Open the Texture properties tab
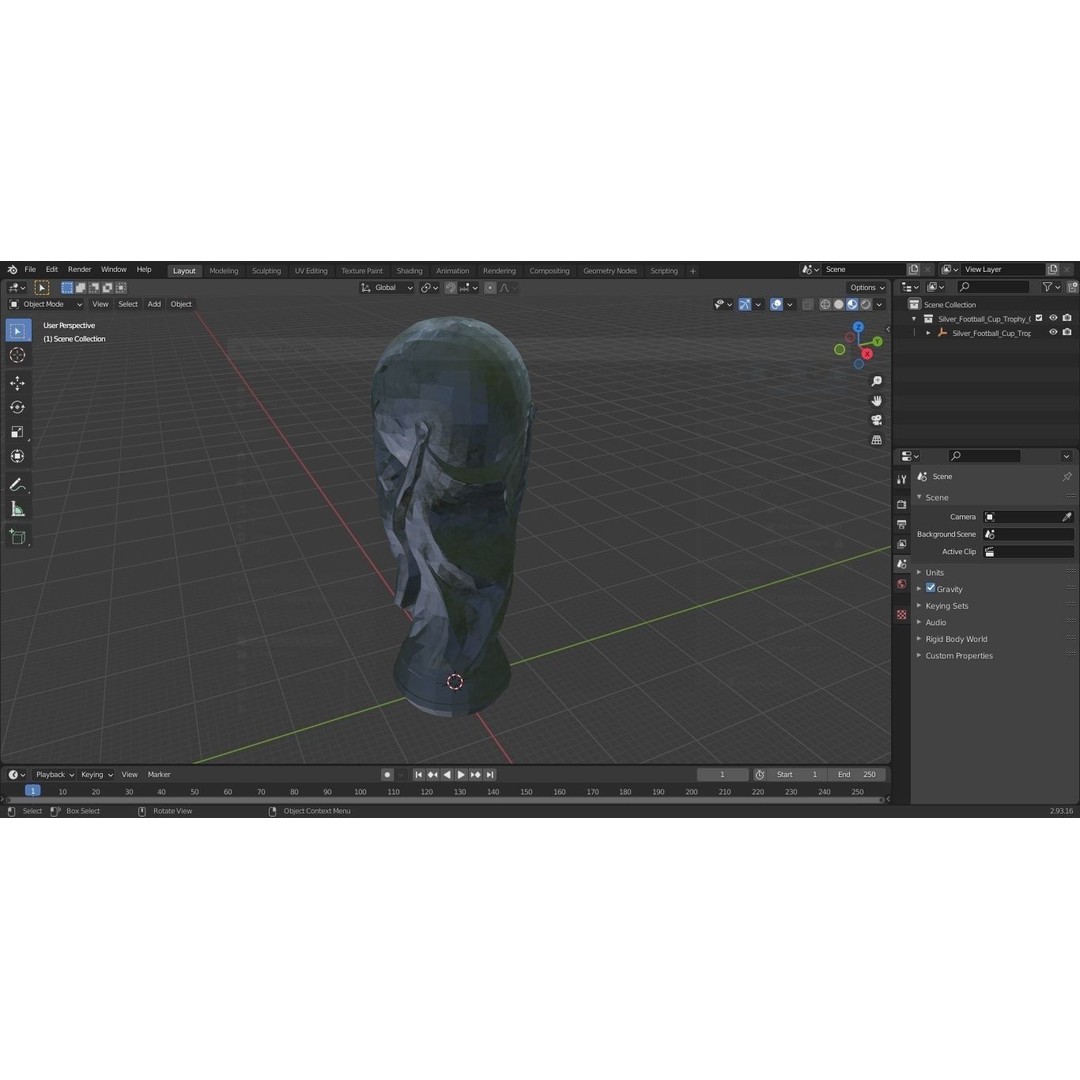The width and height of the screenshot is (1080, 1080). pyautogui.click(x=902, y=614)
